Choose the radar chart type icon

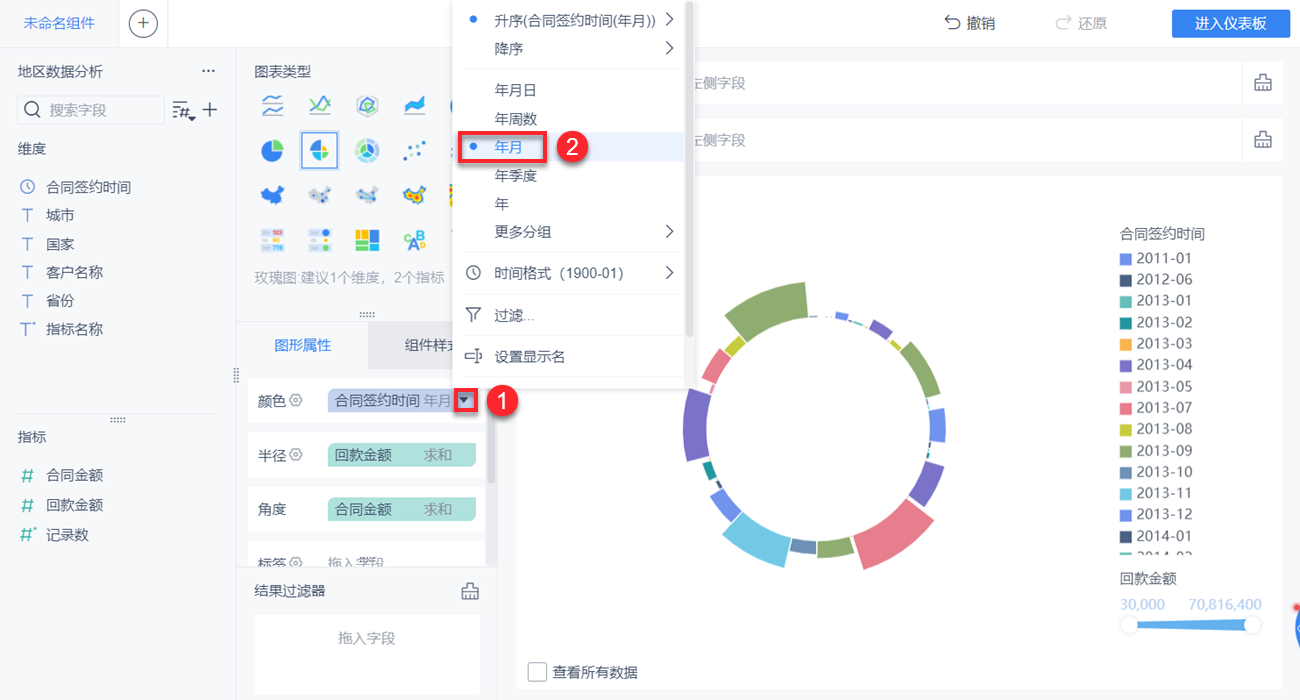[x=368, y=105]
